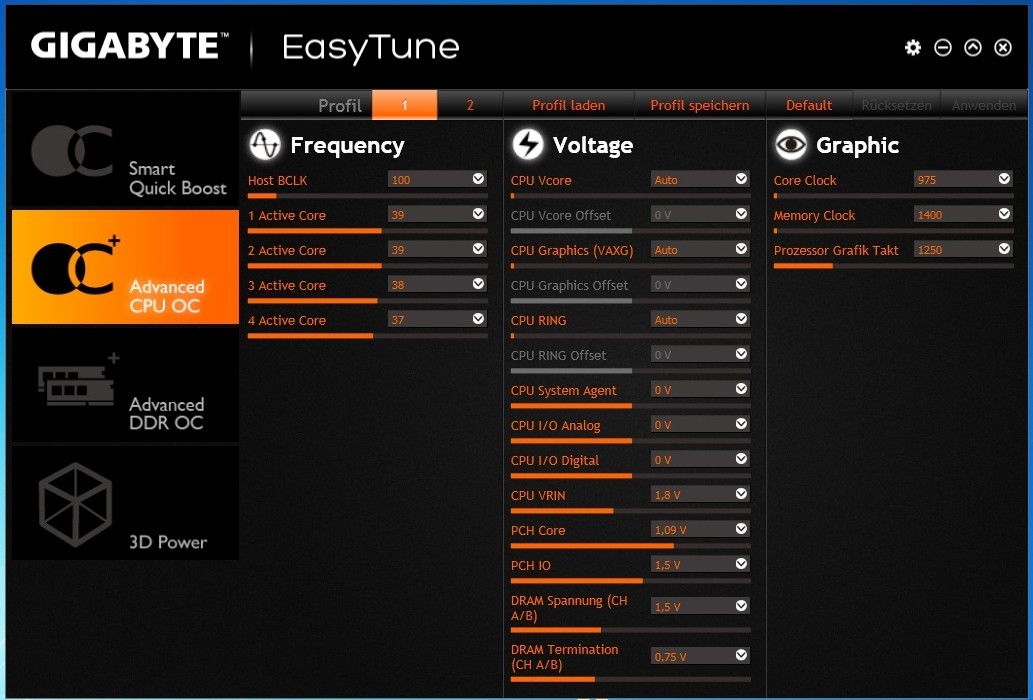Click the Advanced DDR OC memory icon
The image size is (1033, 700).
(79, 381)
